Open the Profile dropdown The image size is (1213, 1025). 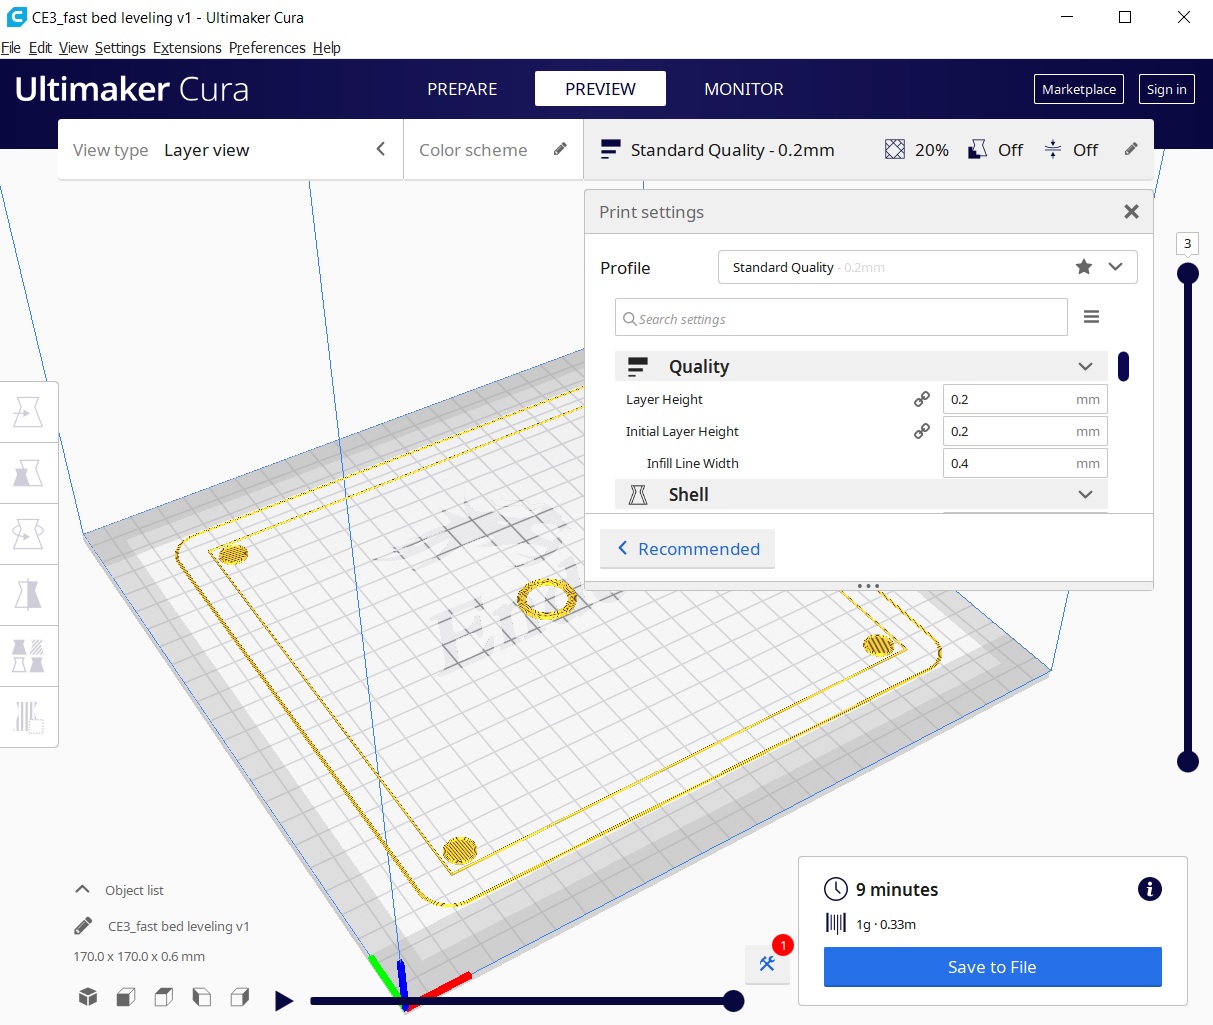click(927, 267)
